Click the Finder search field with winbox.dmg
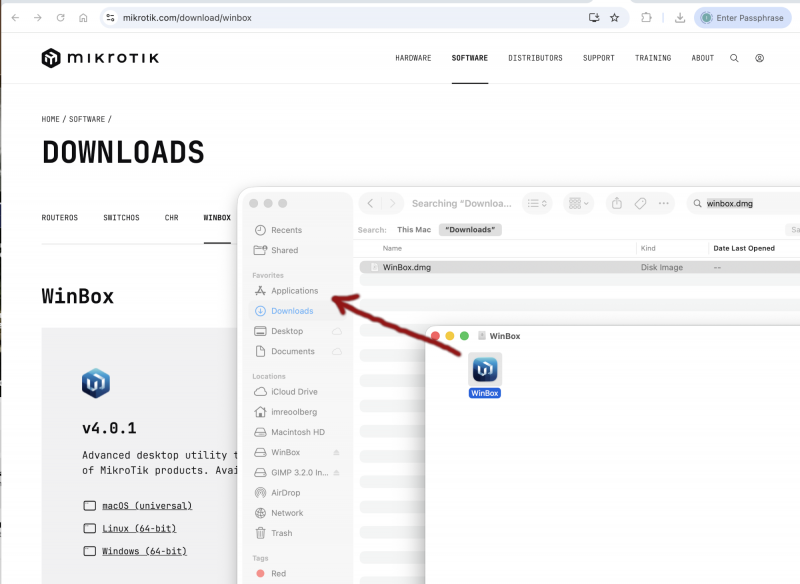Viewport: 800px width, 584px height. click(x=745, y=204)
